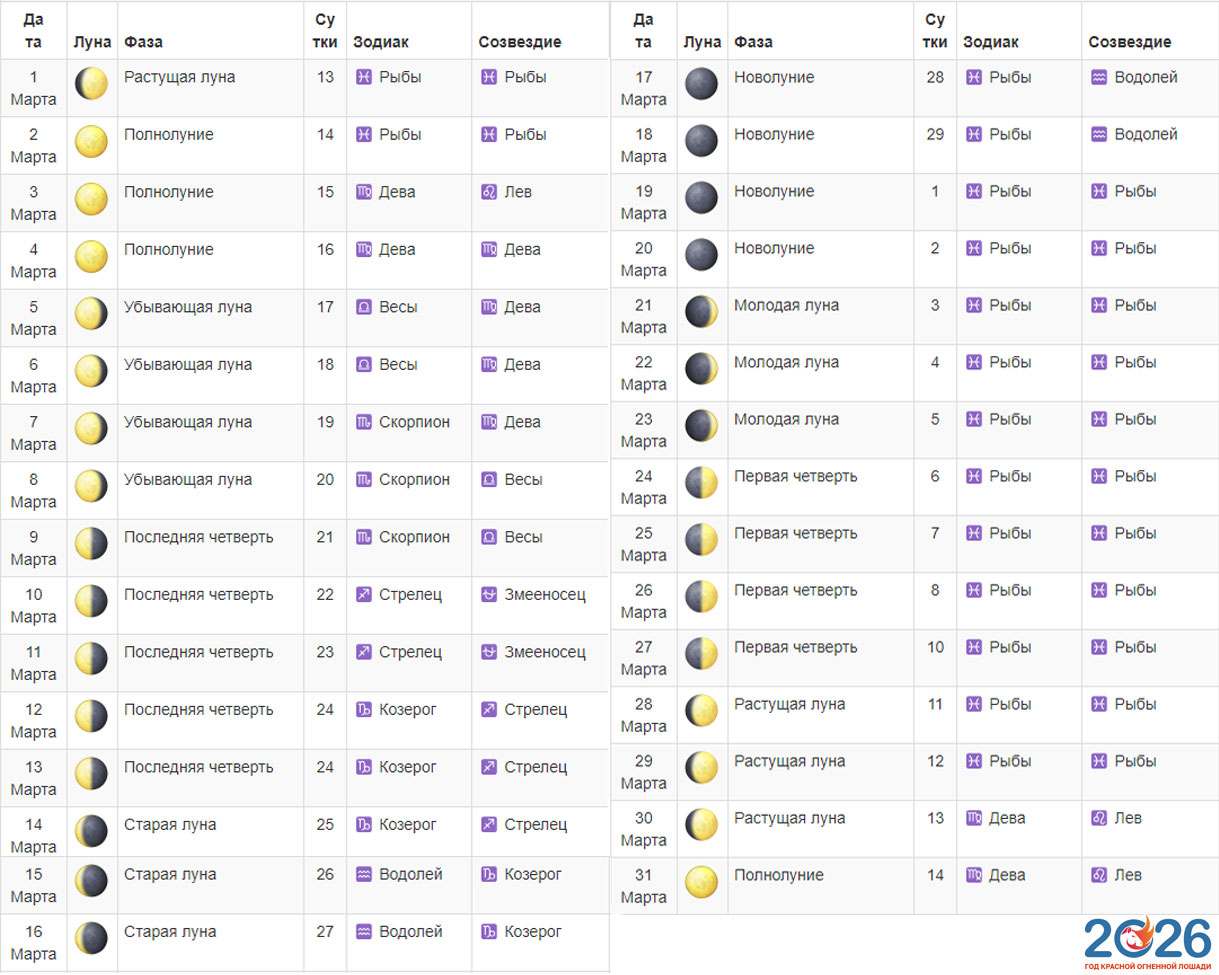
Task: Select the half-moon icon in 9 Марта row
Action: point(91,544)
